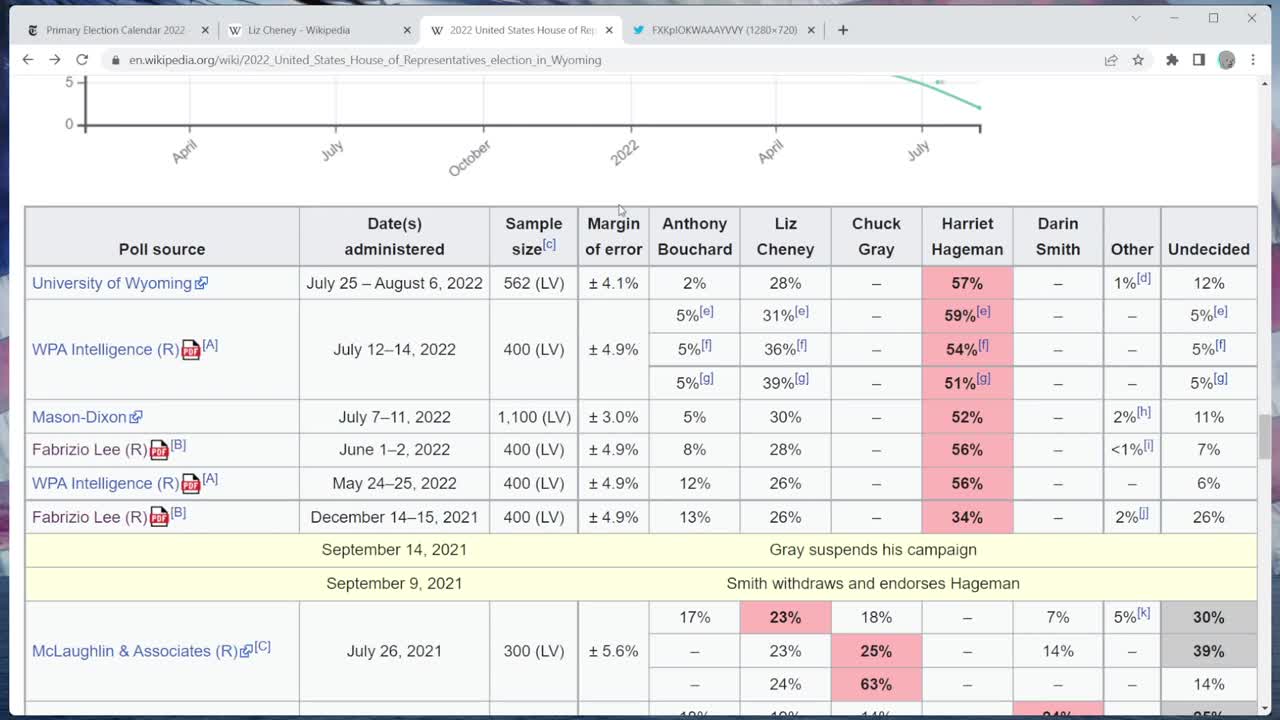
Task: Click footnote [C] beside McLaughlin
Action: pyautogui.click(x=262, y=646)
